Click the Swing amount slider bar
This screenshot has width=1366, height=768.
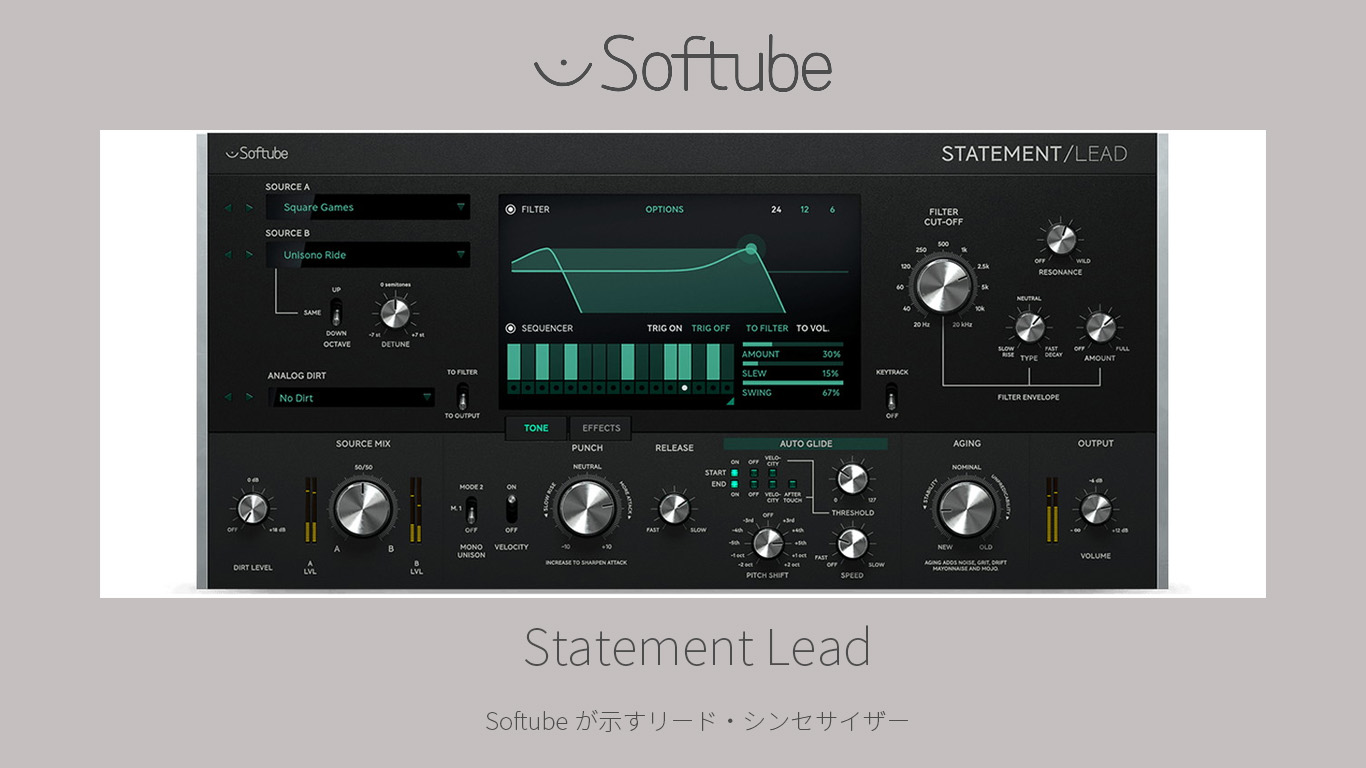tap(791, 383)
